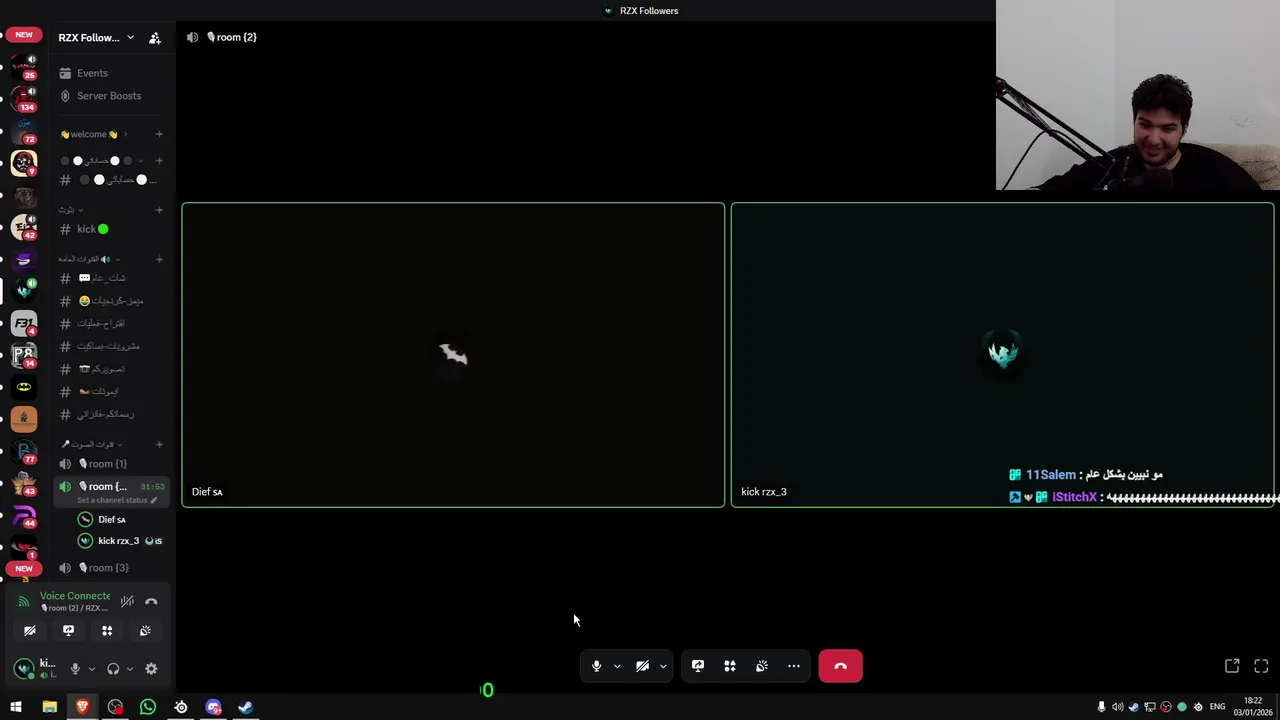The width and height of the screenshot is (1280, 720).
Task: Start activity button in voice panel
Action: point(107,631)
